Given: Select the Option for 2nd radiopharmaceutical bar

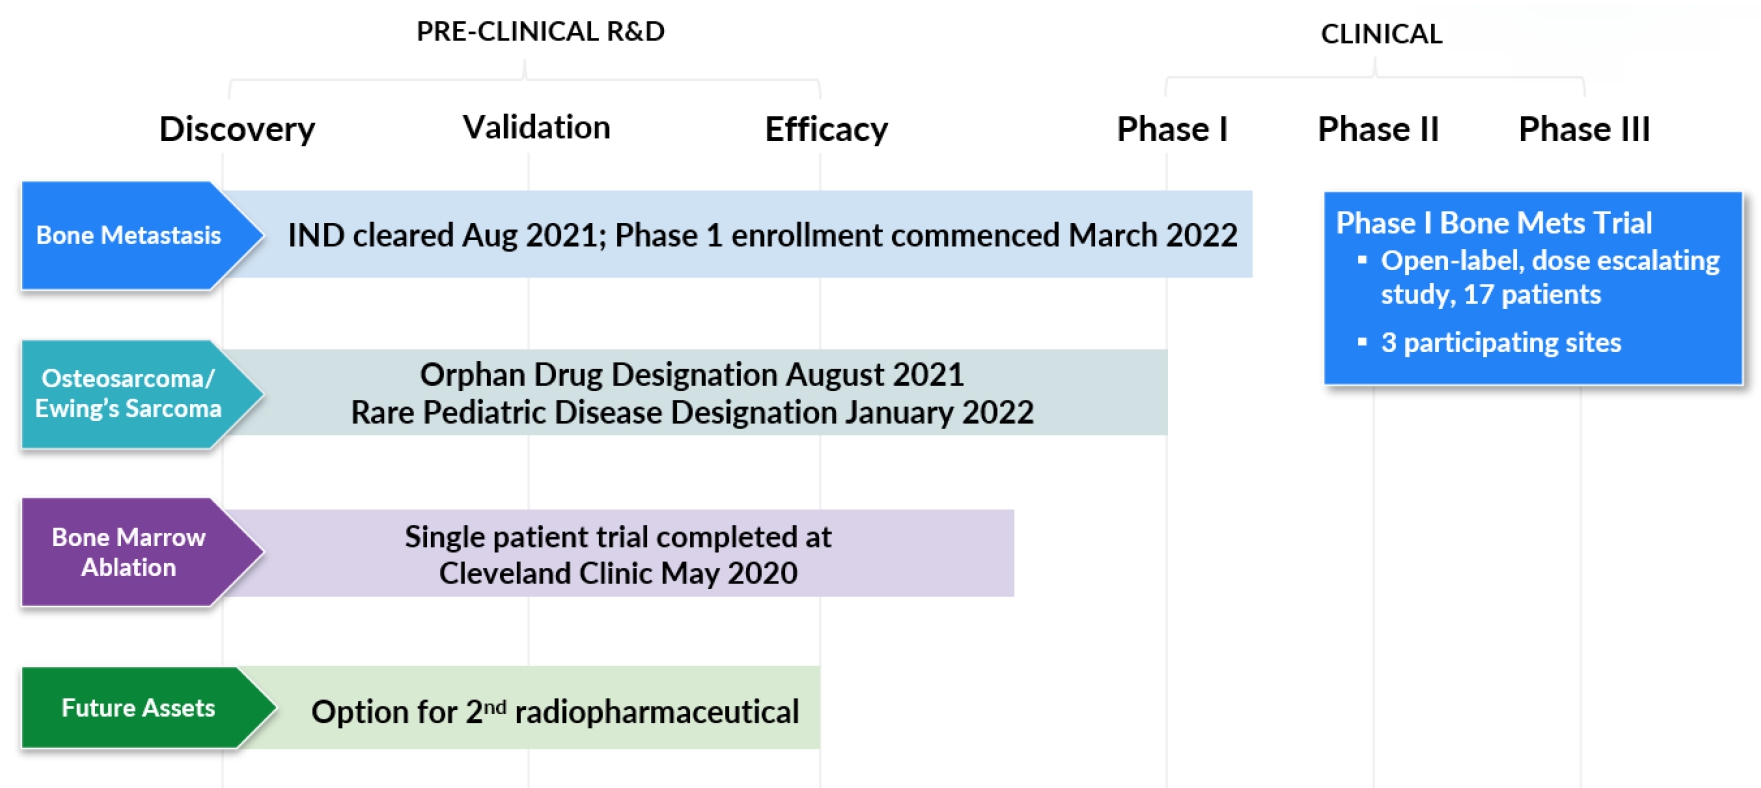Looking at the screenshot, I should click(555, 711).
